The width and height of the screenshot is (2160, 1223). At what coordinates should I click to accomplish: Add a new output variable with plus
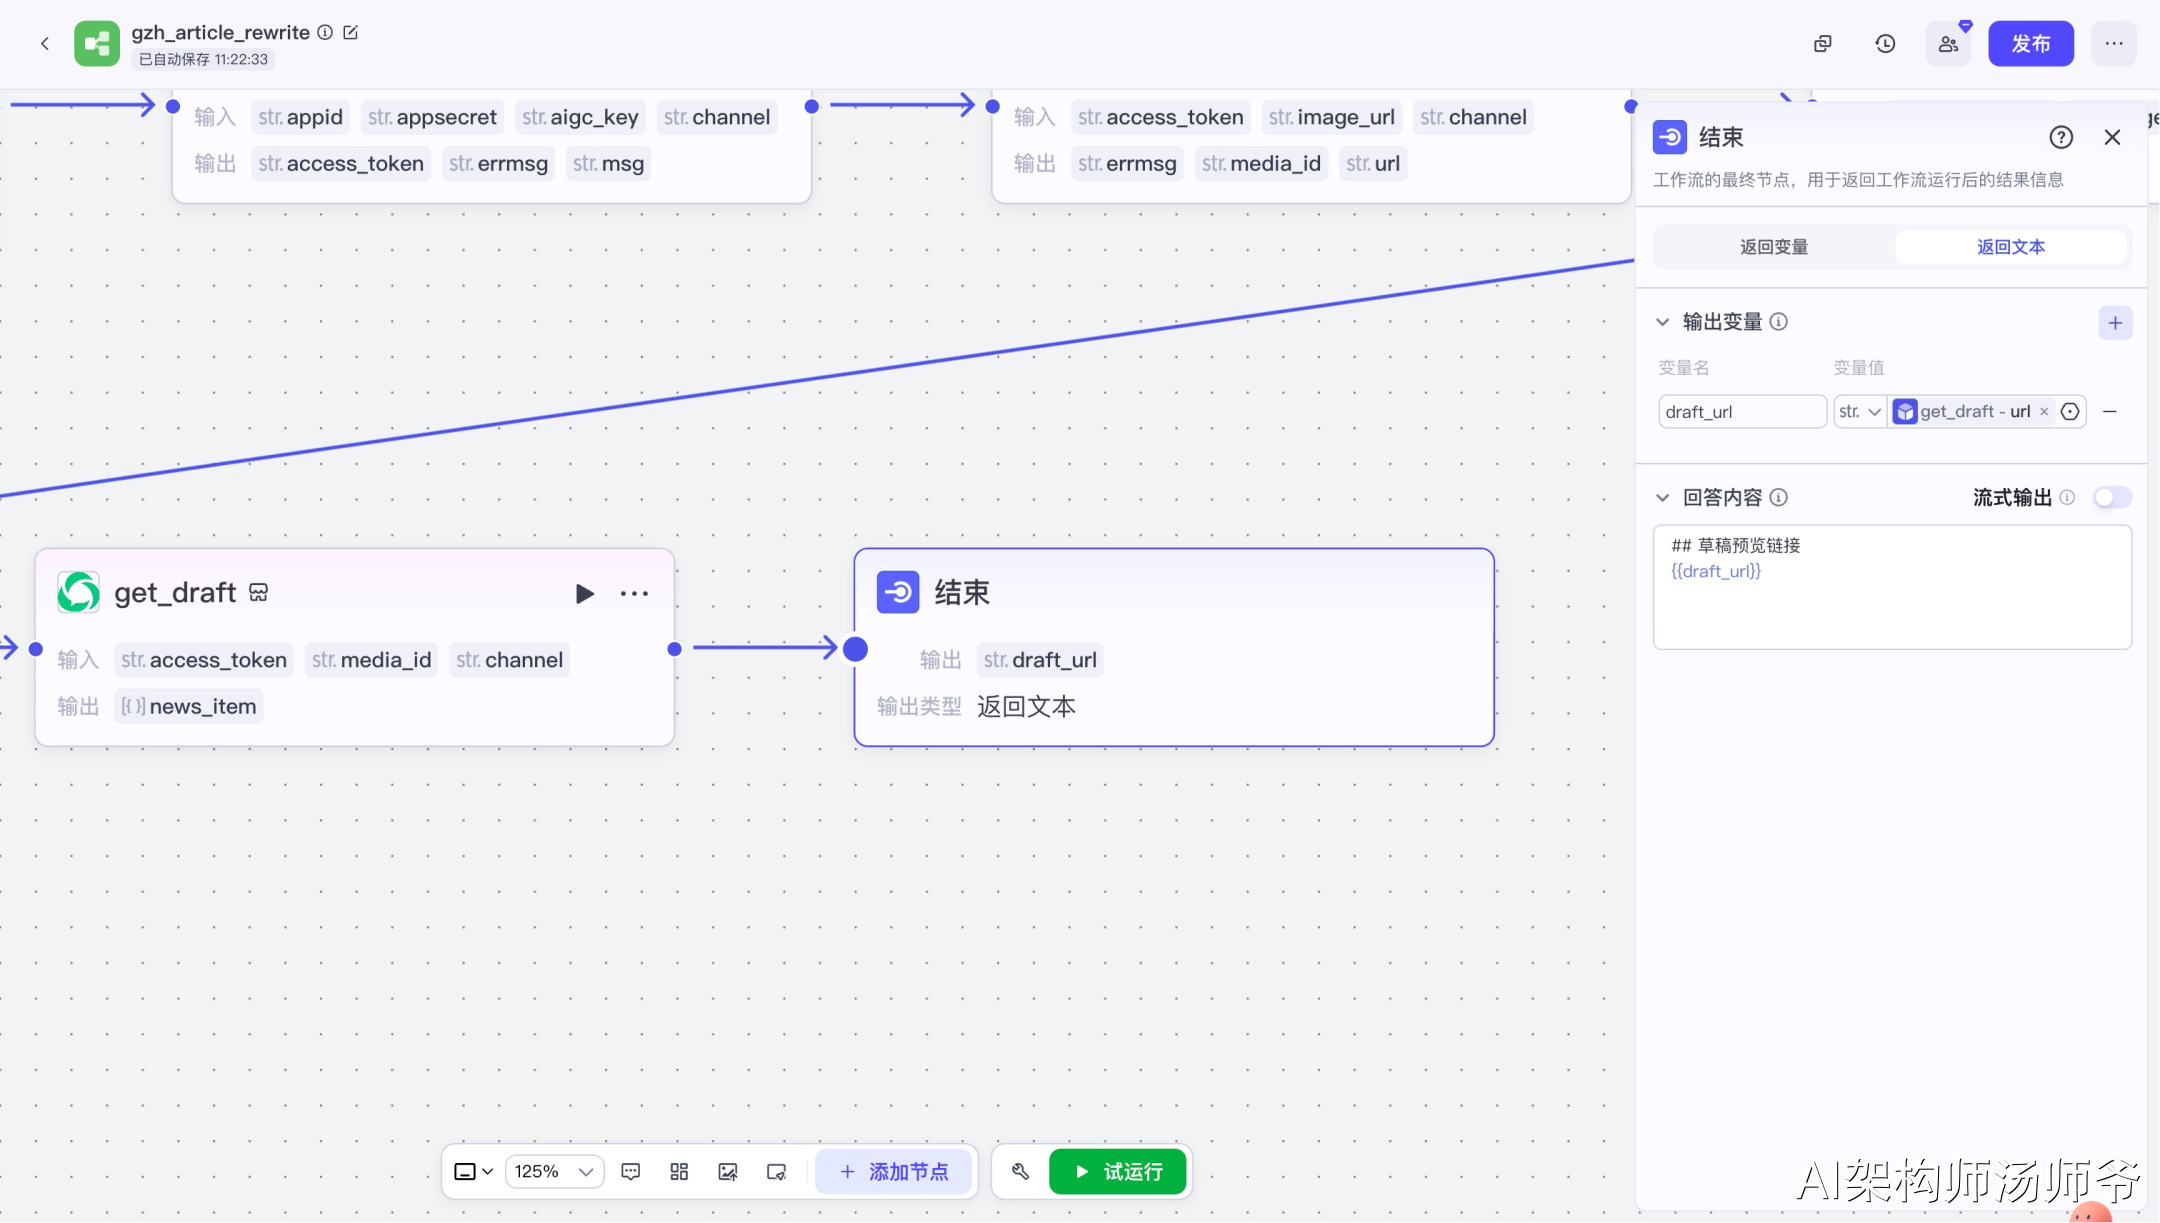click(x=2115, y=323)
